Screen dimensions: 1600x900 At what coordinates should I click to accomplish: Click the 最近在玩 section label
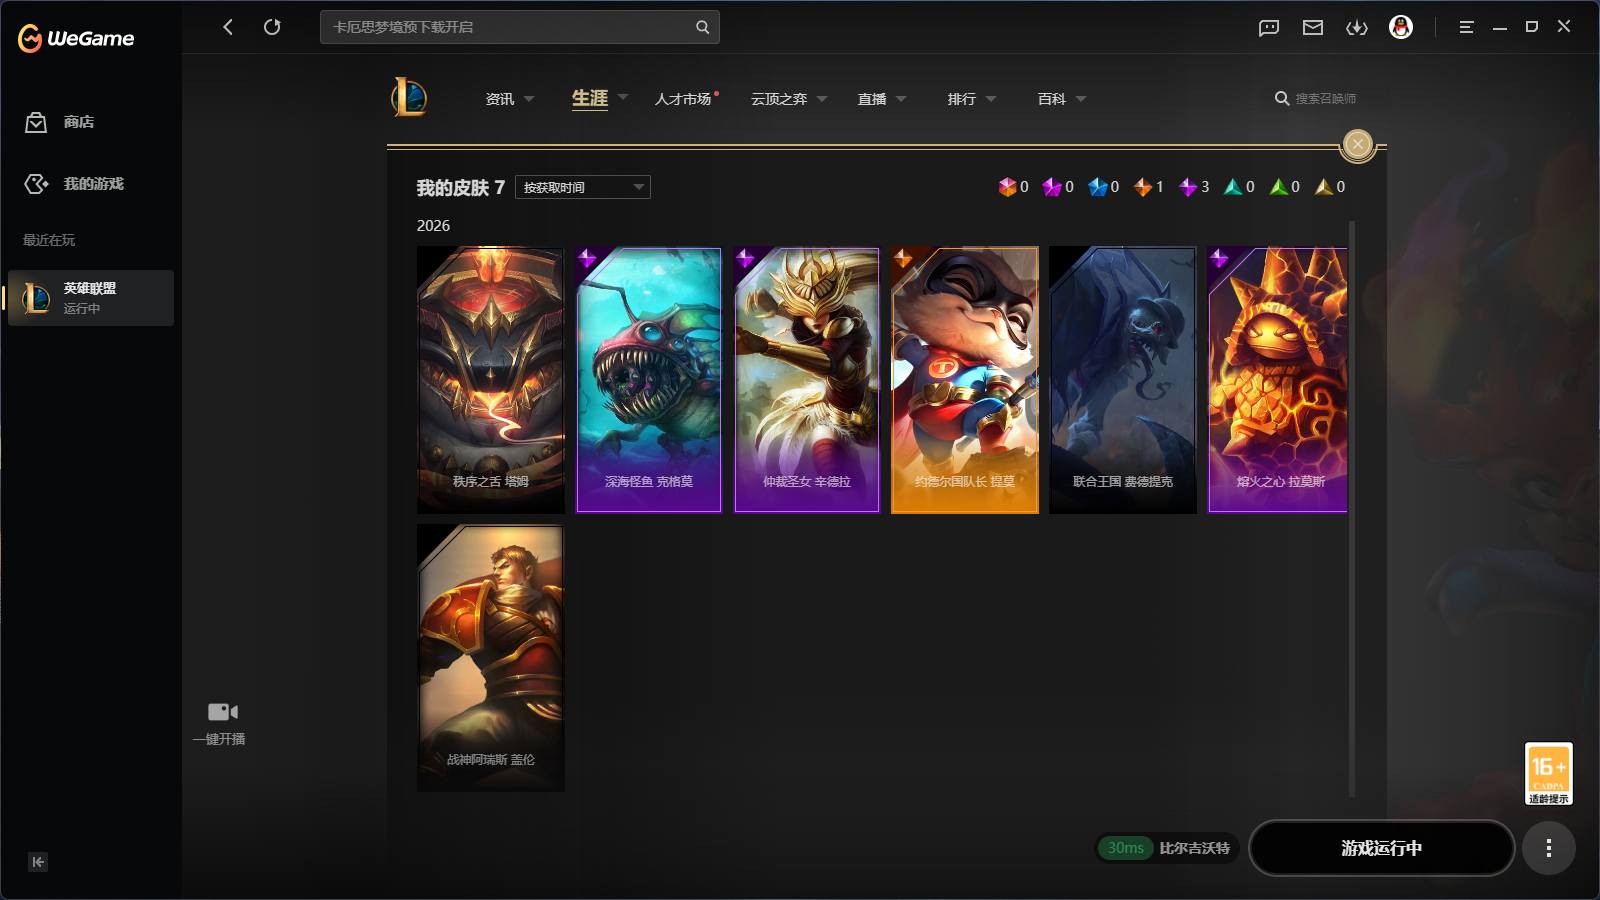[x=49, y=240]
